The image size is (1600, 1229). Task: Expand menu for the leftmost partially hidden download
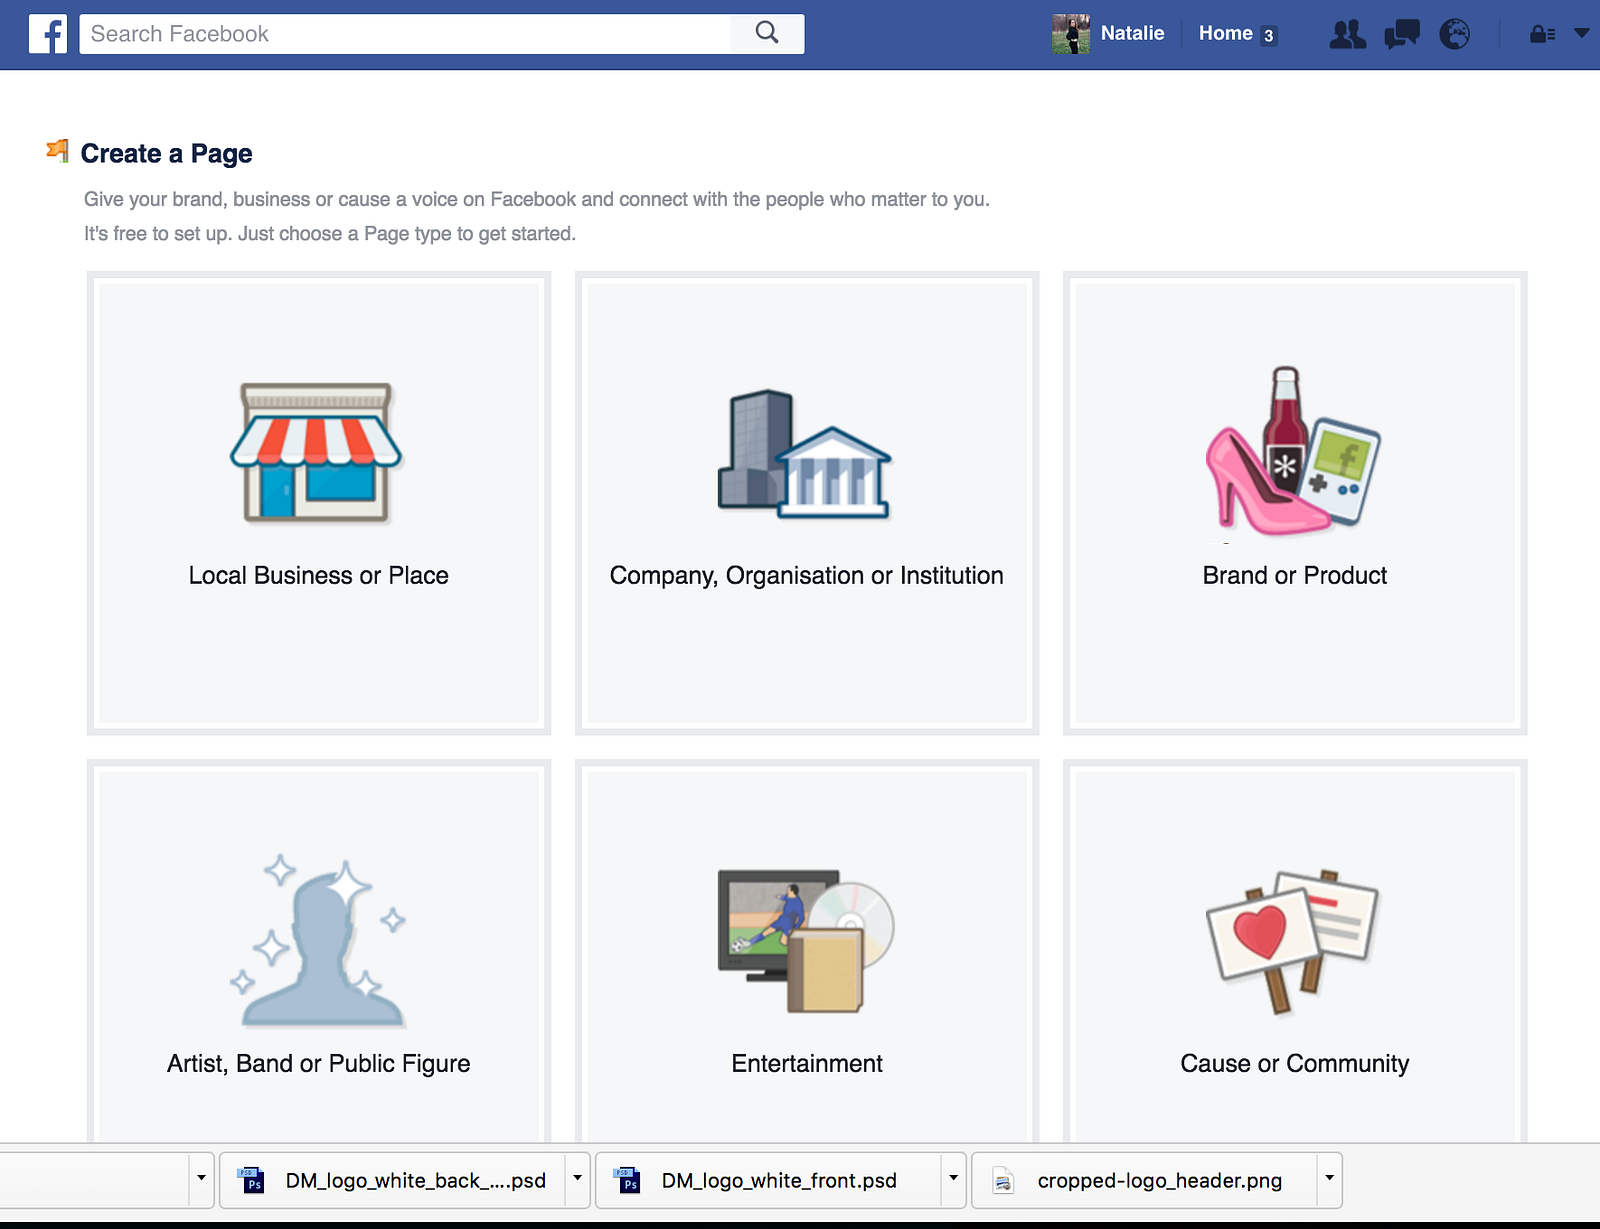pos(201,1180)
